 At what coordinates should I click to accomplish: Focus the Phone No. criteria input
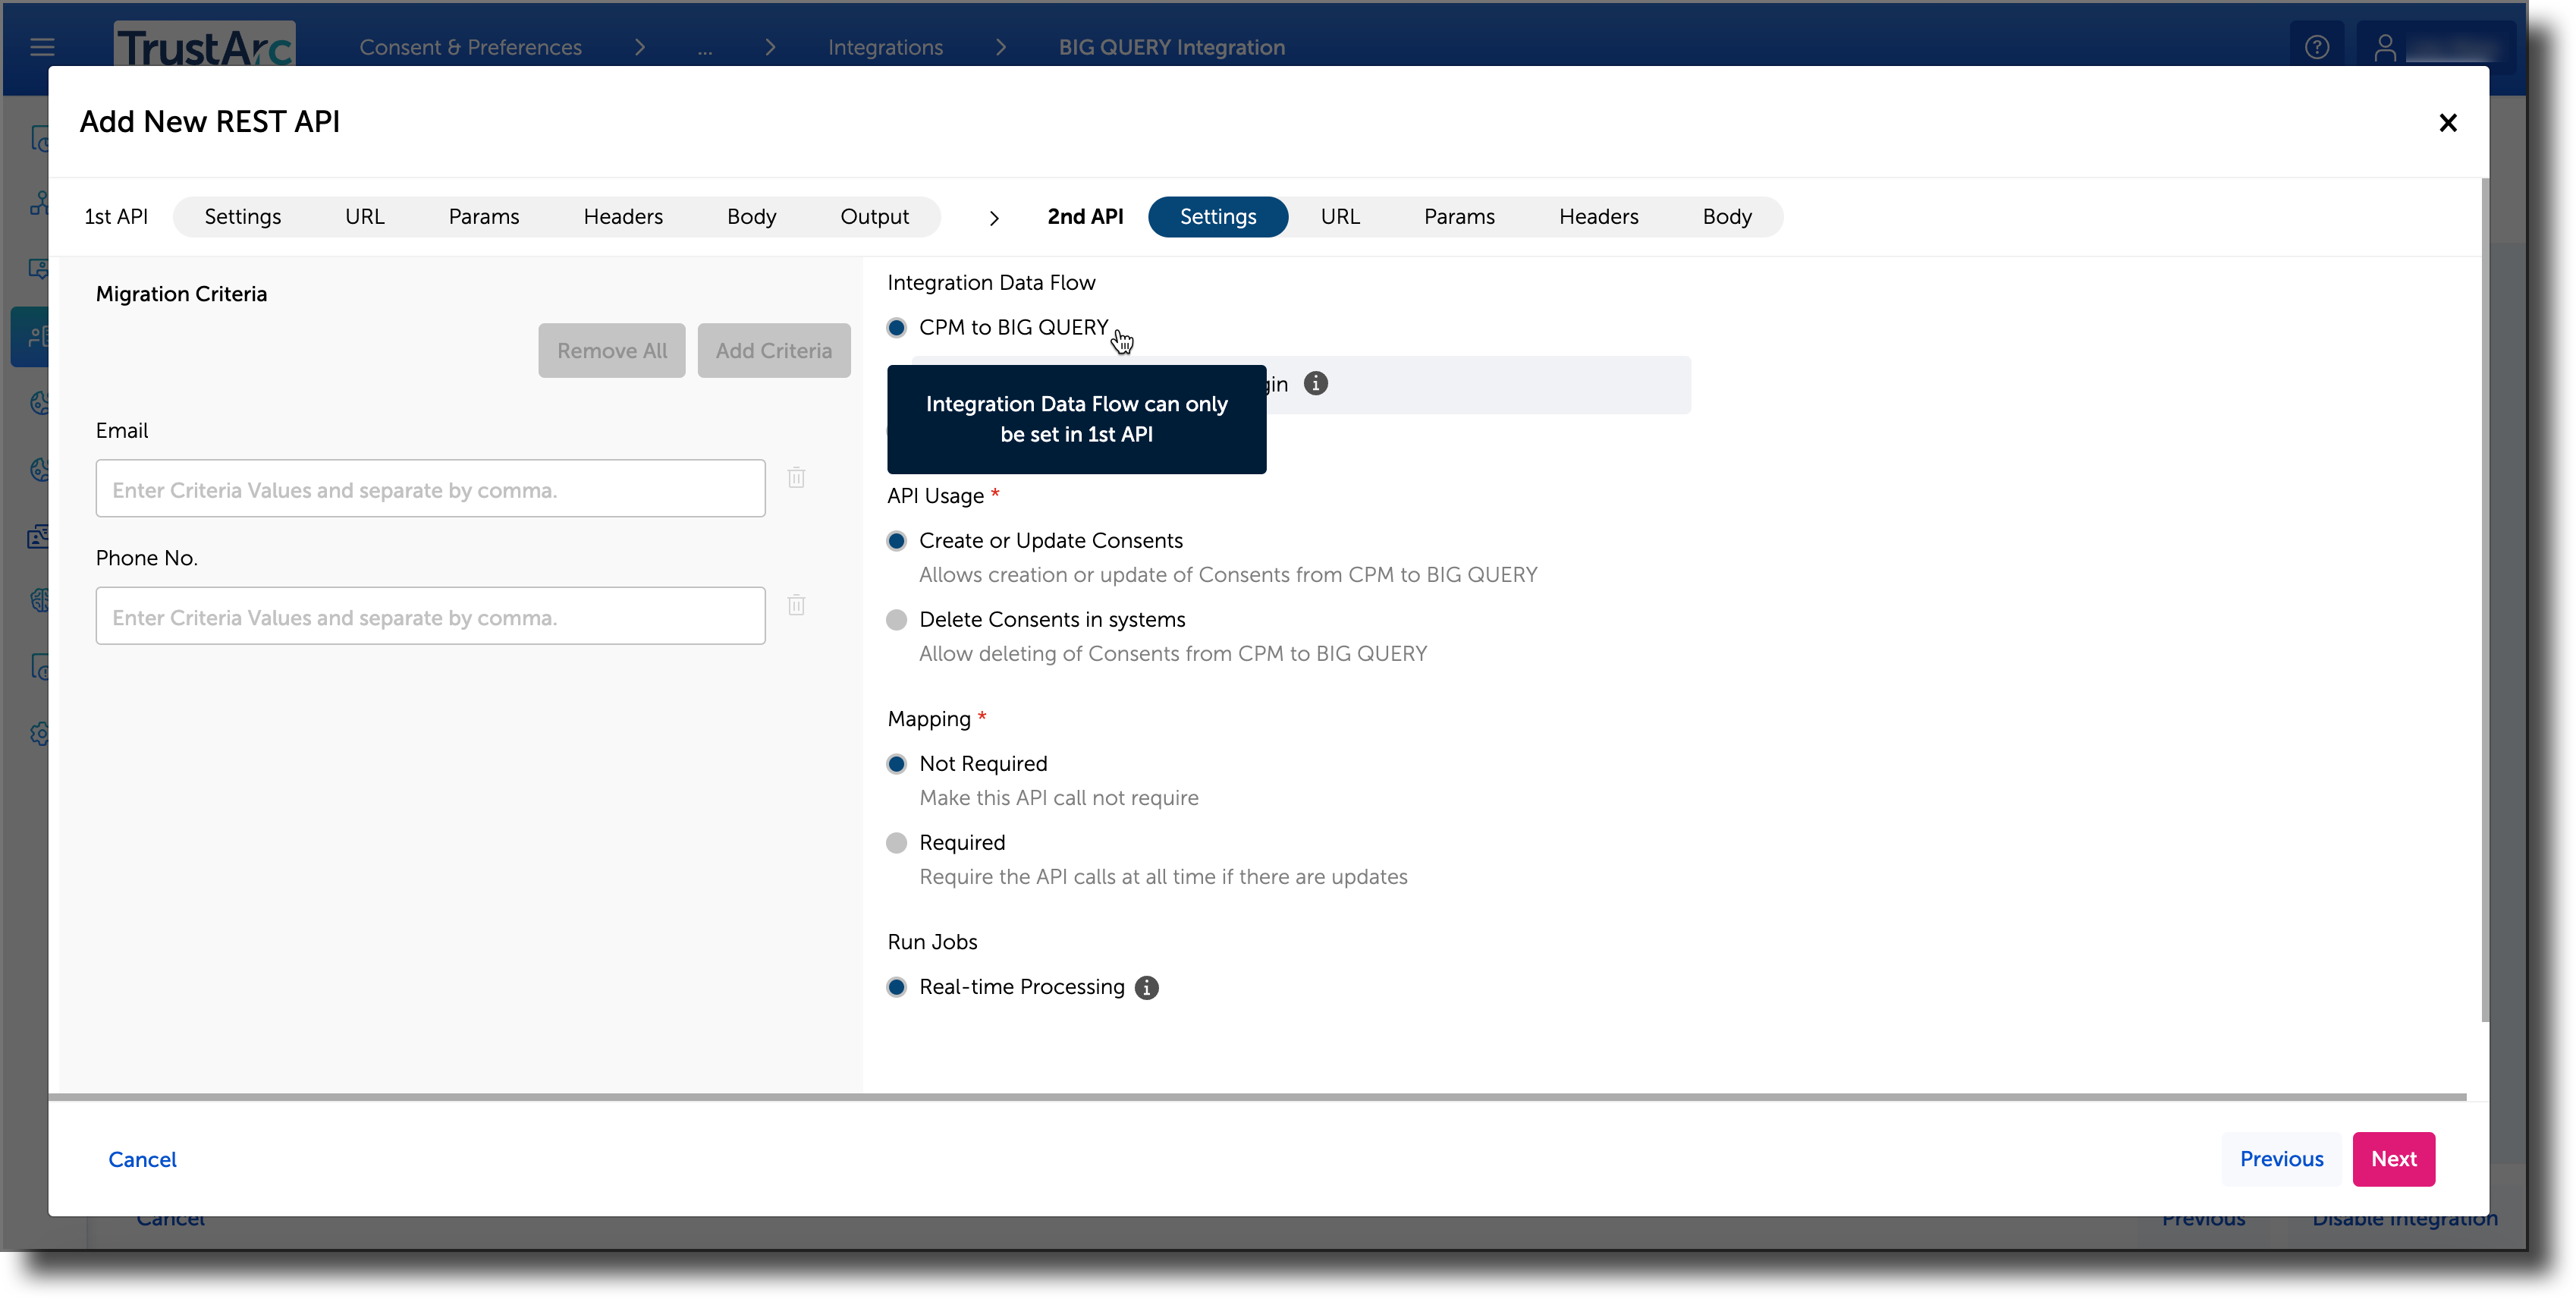[x=431, y=616]
